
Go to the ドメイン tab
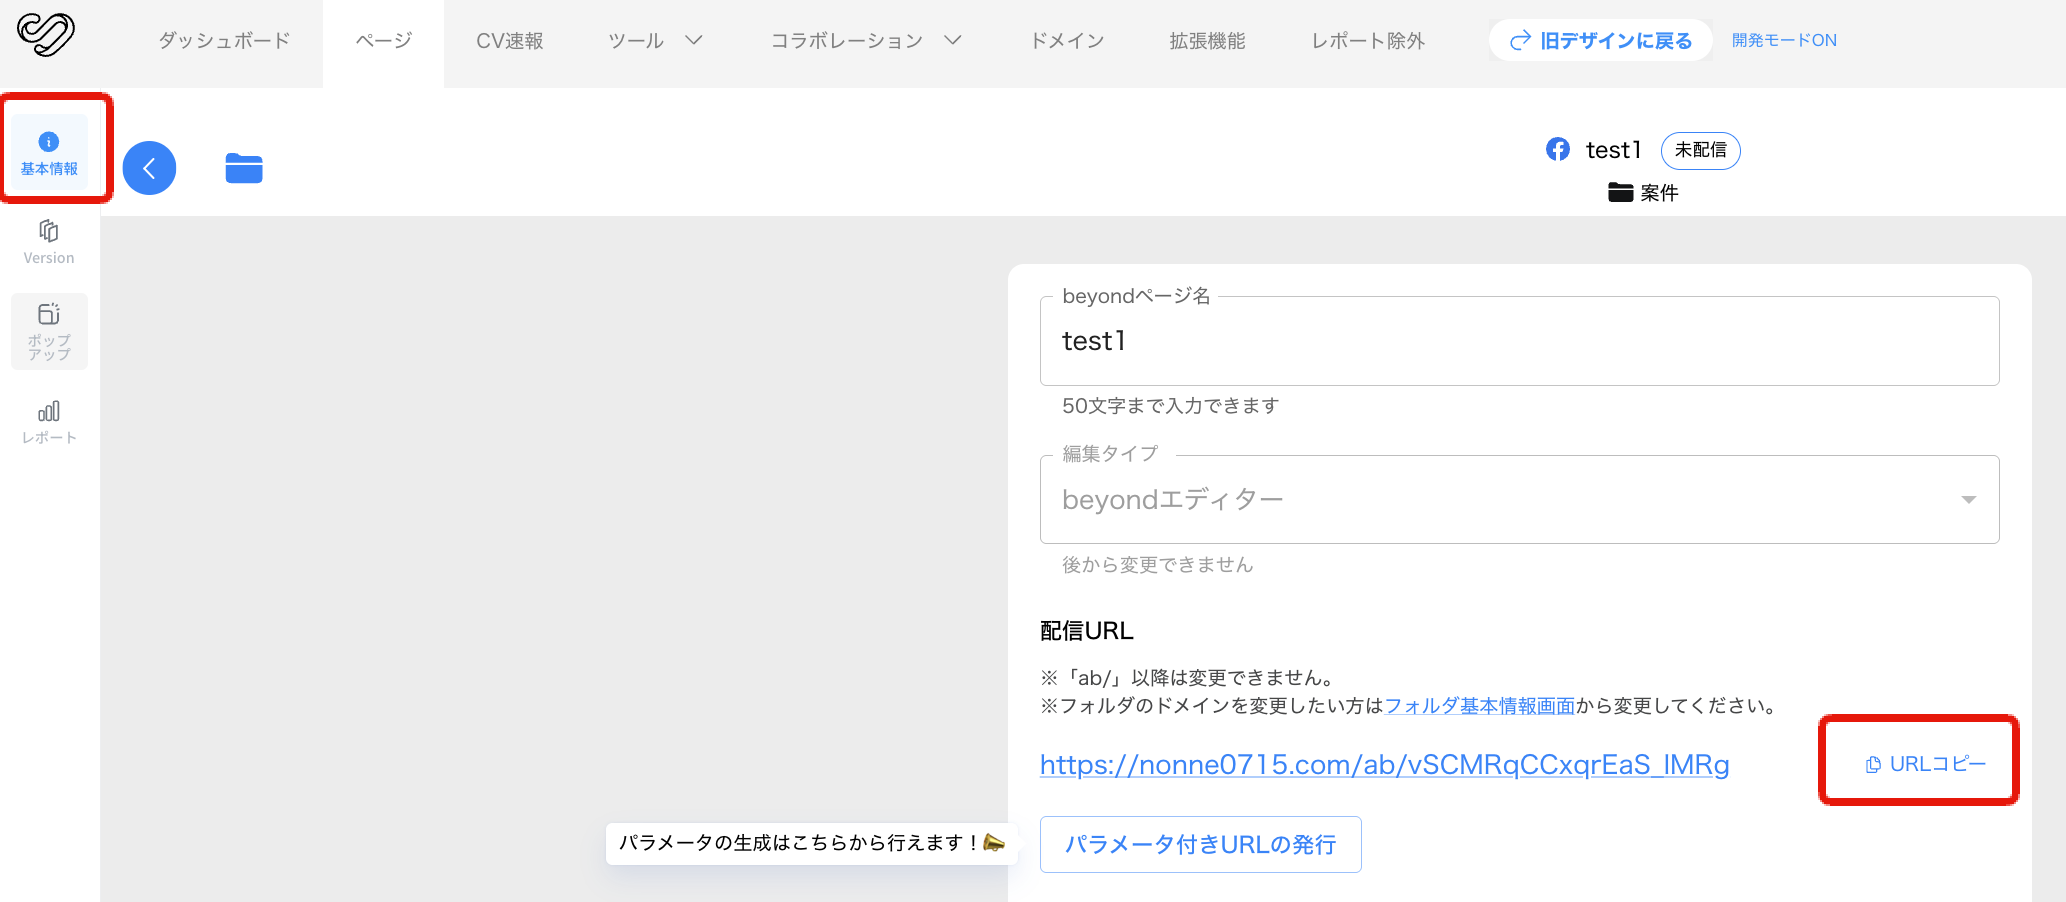pyautogui.click(x=1067, y=41)
